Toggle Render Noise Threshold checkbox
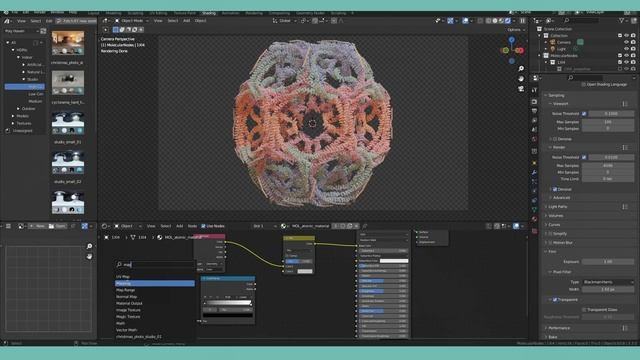640x360 pixels. [x=584, y=157]
